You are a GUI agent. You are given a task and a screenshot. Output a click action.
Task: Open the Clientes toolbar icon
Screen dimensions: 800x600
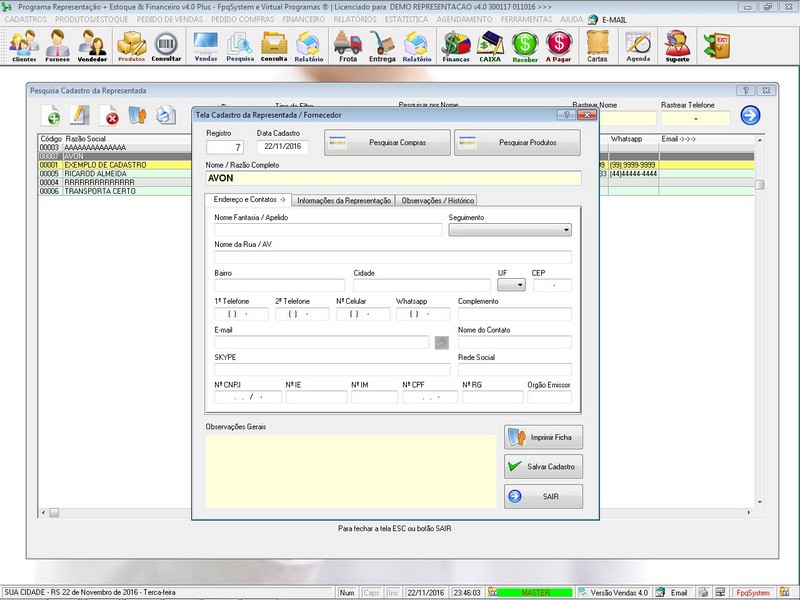pyautogui.click(x=24, y=46)
